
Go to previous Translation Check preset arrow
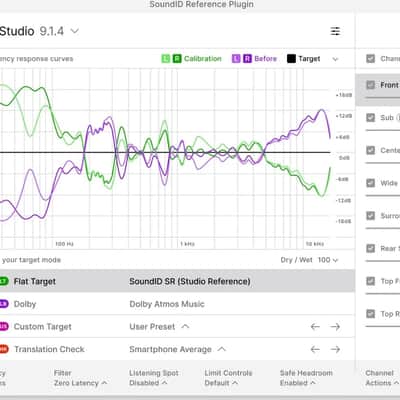pyautogui.click(x=315, y=349)
